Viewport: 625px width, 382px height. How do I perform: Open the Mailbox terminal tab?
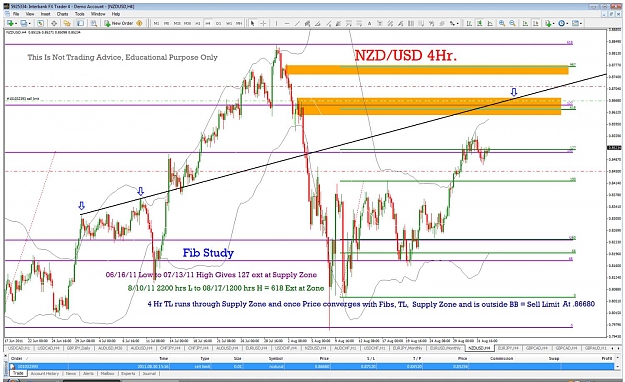point(107,374)
